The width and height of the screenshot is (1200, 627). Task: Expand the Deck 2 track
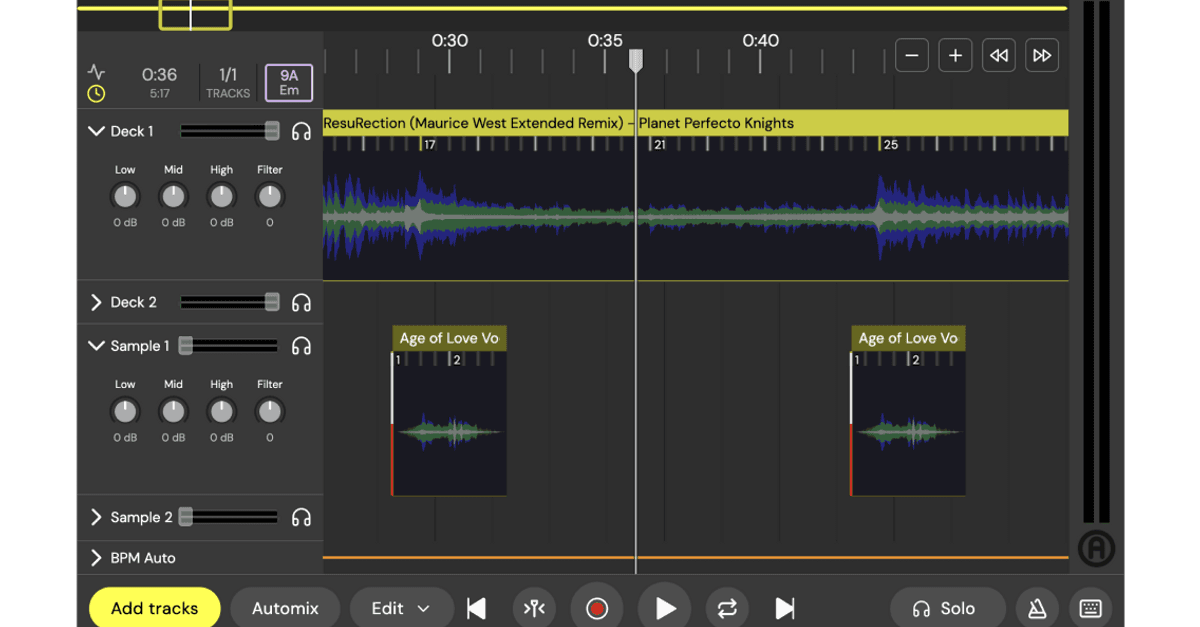click(x=96, y=302)
